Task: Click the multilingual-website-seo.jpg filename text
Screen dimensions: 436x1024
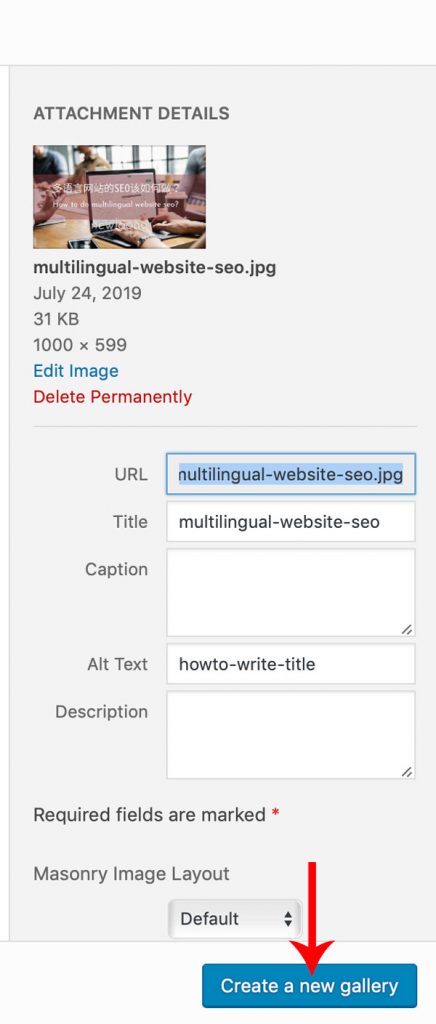Action: pyautogui.click(x=155, y=267)
